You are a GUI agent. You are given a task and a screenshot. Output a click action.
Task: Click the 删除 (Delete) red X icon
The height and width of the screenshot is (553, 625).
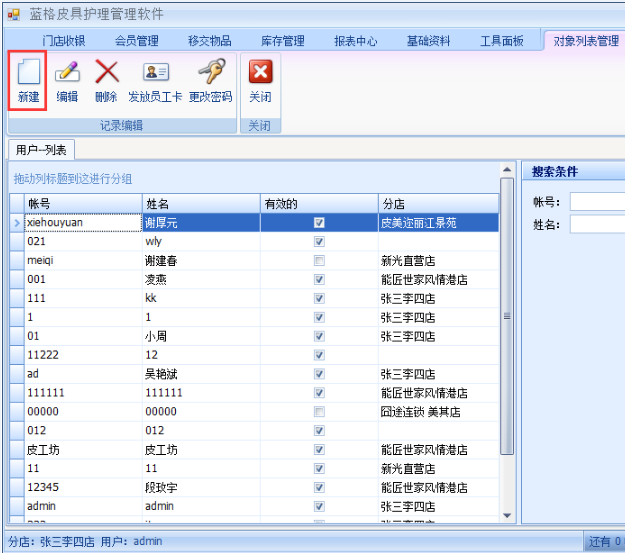(106, 73)
